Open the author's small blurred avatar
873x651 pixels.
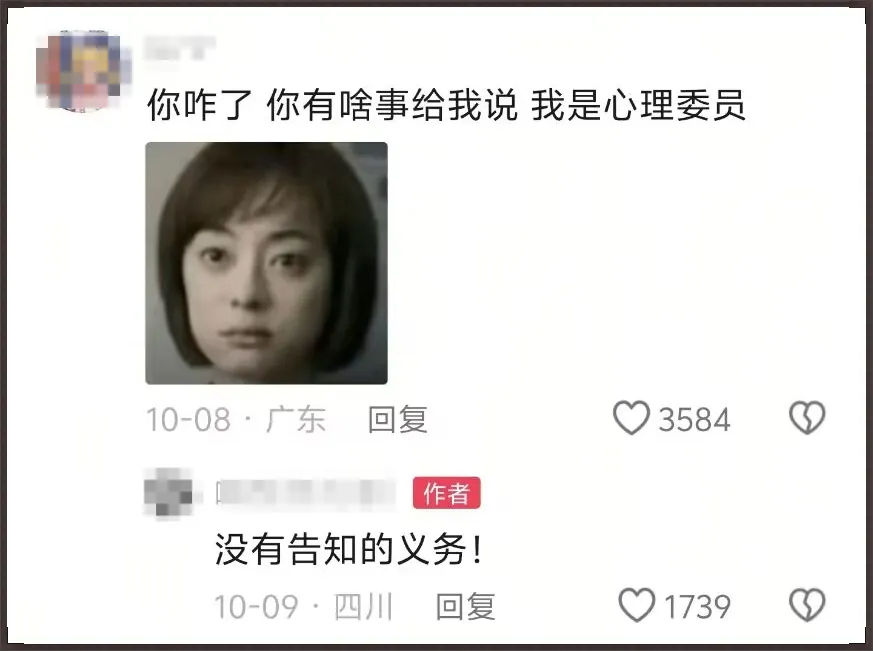tap(168, 492)
